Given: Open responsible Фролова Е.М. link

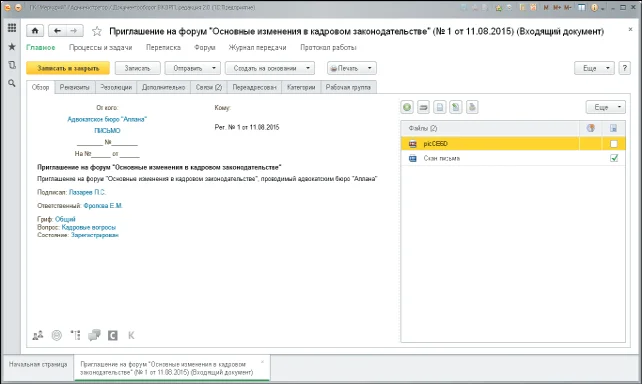Looking at the screenshot, I should point(103,206).
